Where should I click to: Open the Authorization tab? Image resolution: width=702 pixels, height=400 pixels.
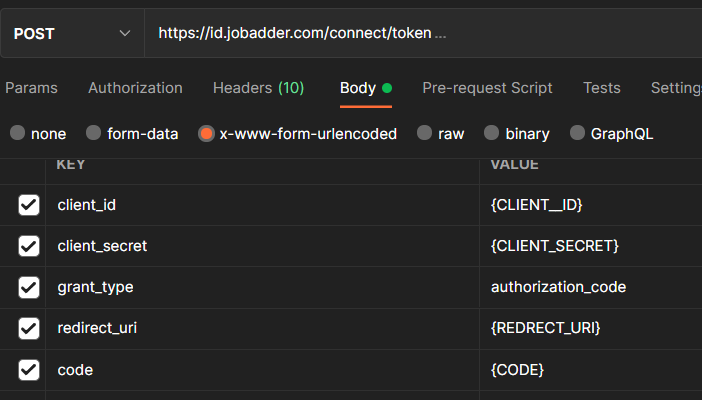135,88
